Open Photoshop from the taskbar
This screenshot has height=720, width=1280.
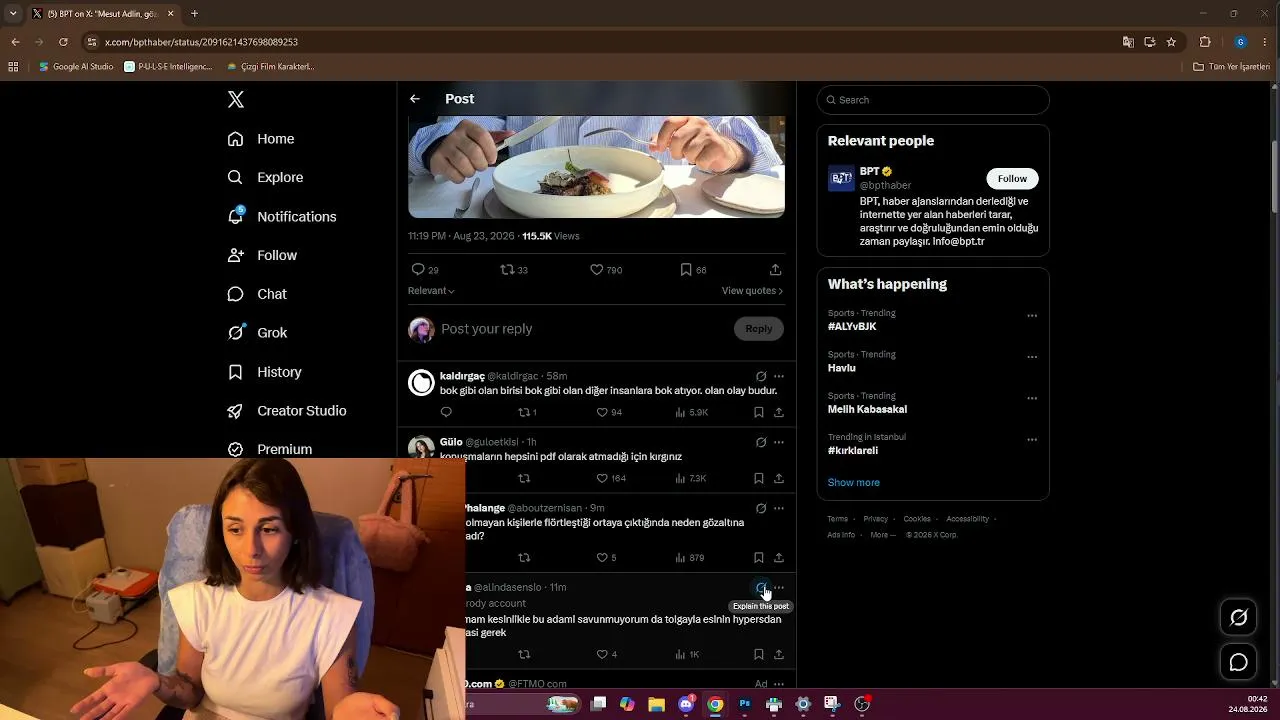tap(744, 704)
